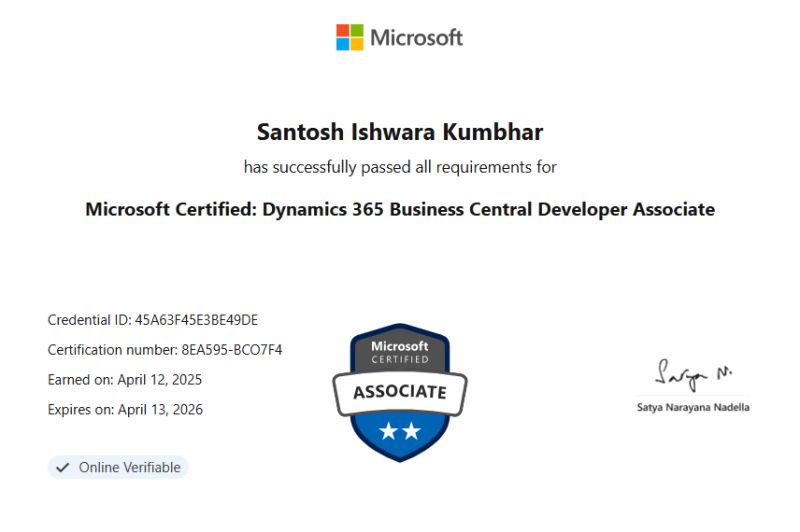Select the name Santosh Ishwara Kumbhar
800x532 pixels.
pos(400,132)
